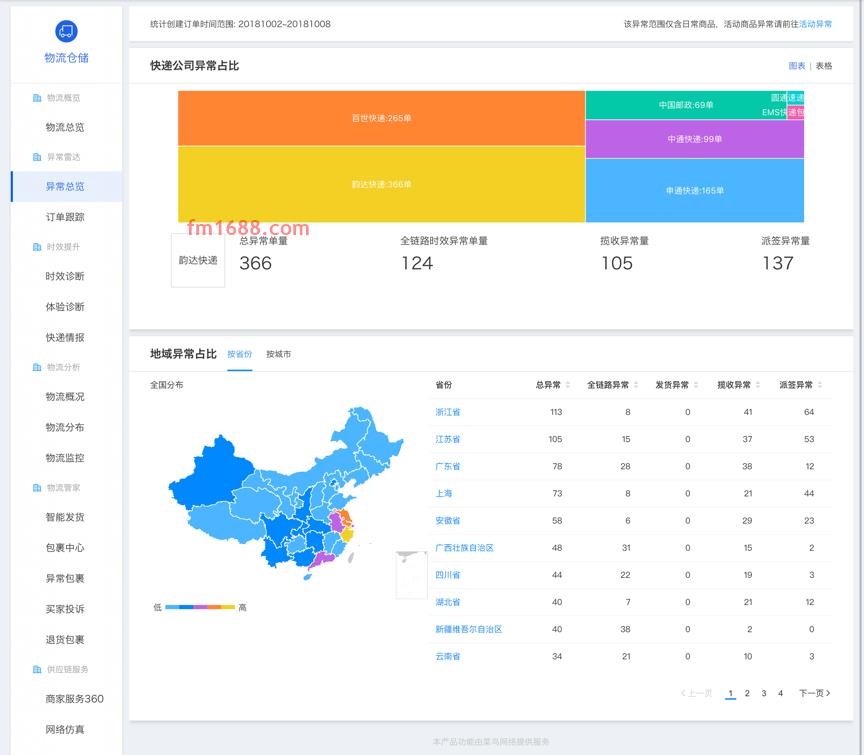Image resolution: width=864 pixels, height=755 pixels.
Task: Go to pagination page 4
Action: (780, 693)
